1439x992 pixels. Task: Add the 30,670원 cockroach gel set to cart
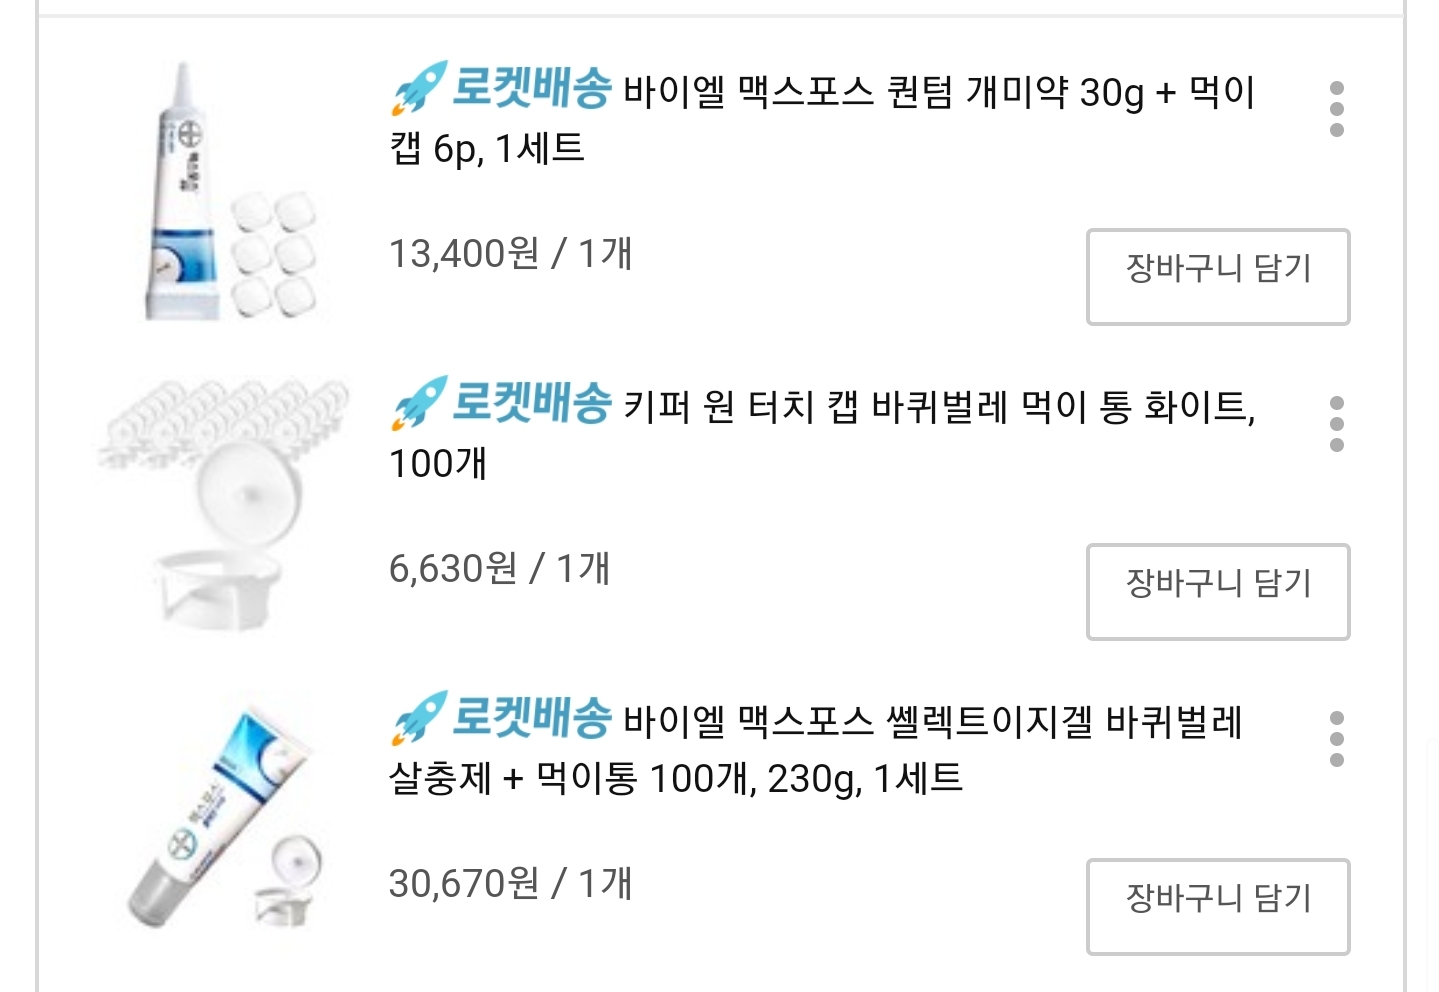(1217, 906)
